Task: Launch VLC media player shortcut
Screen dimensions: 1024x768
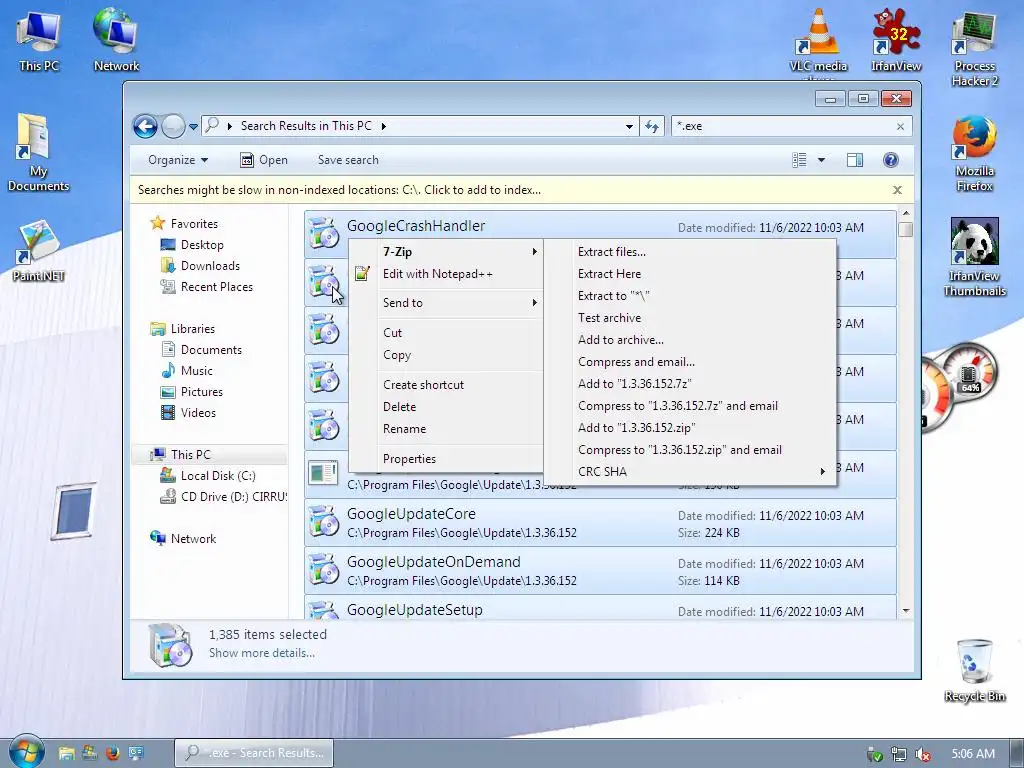Action: (x=818, y=42)
